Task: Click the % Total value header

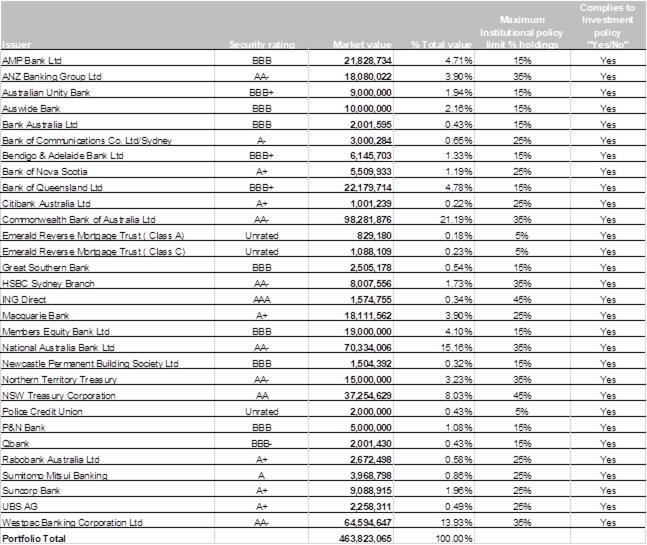Action: (441, 45)
